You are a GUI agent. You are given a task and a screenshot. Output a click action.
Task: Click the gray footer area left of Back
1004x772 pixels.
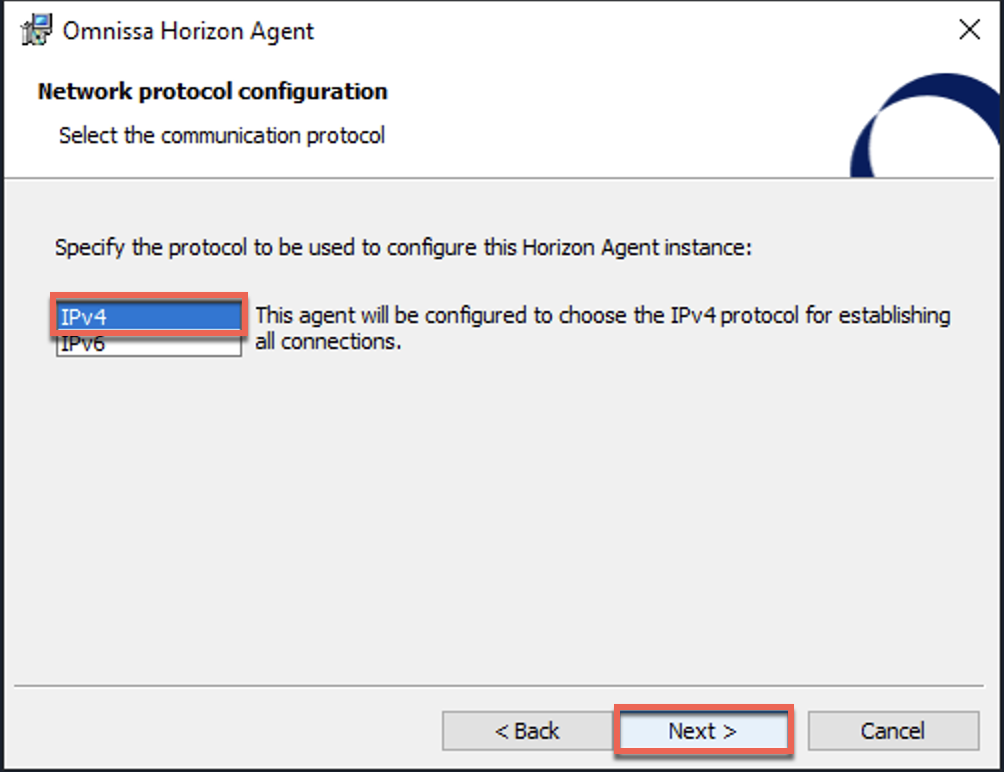pos(224,730)
